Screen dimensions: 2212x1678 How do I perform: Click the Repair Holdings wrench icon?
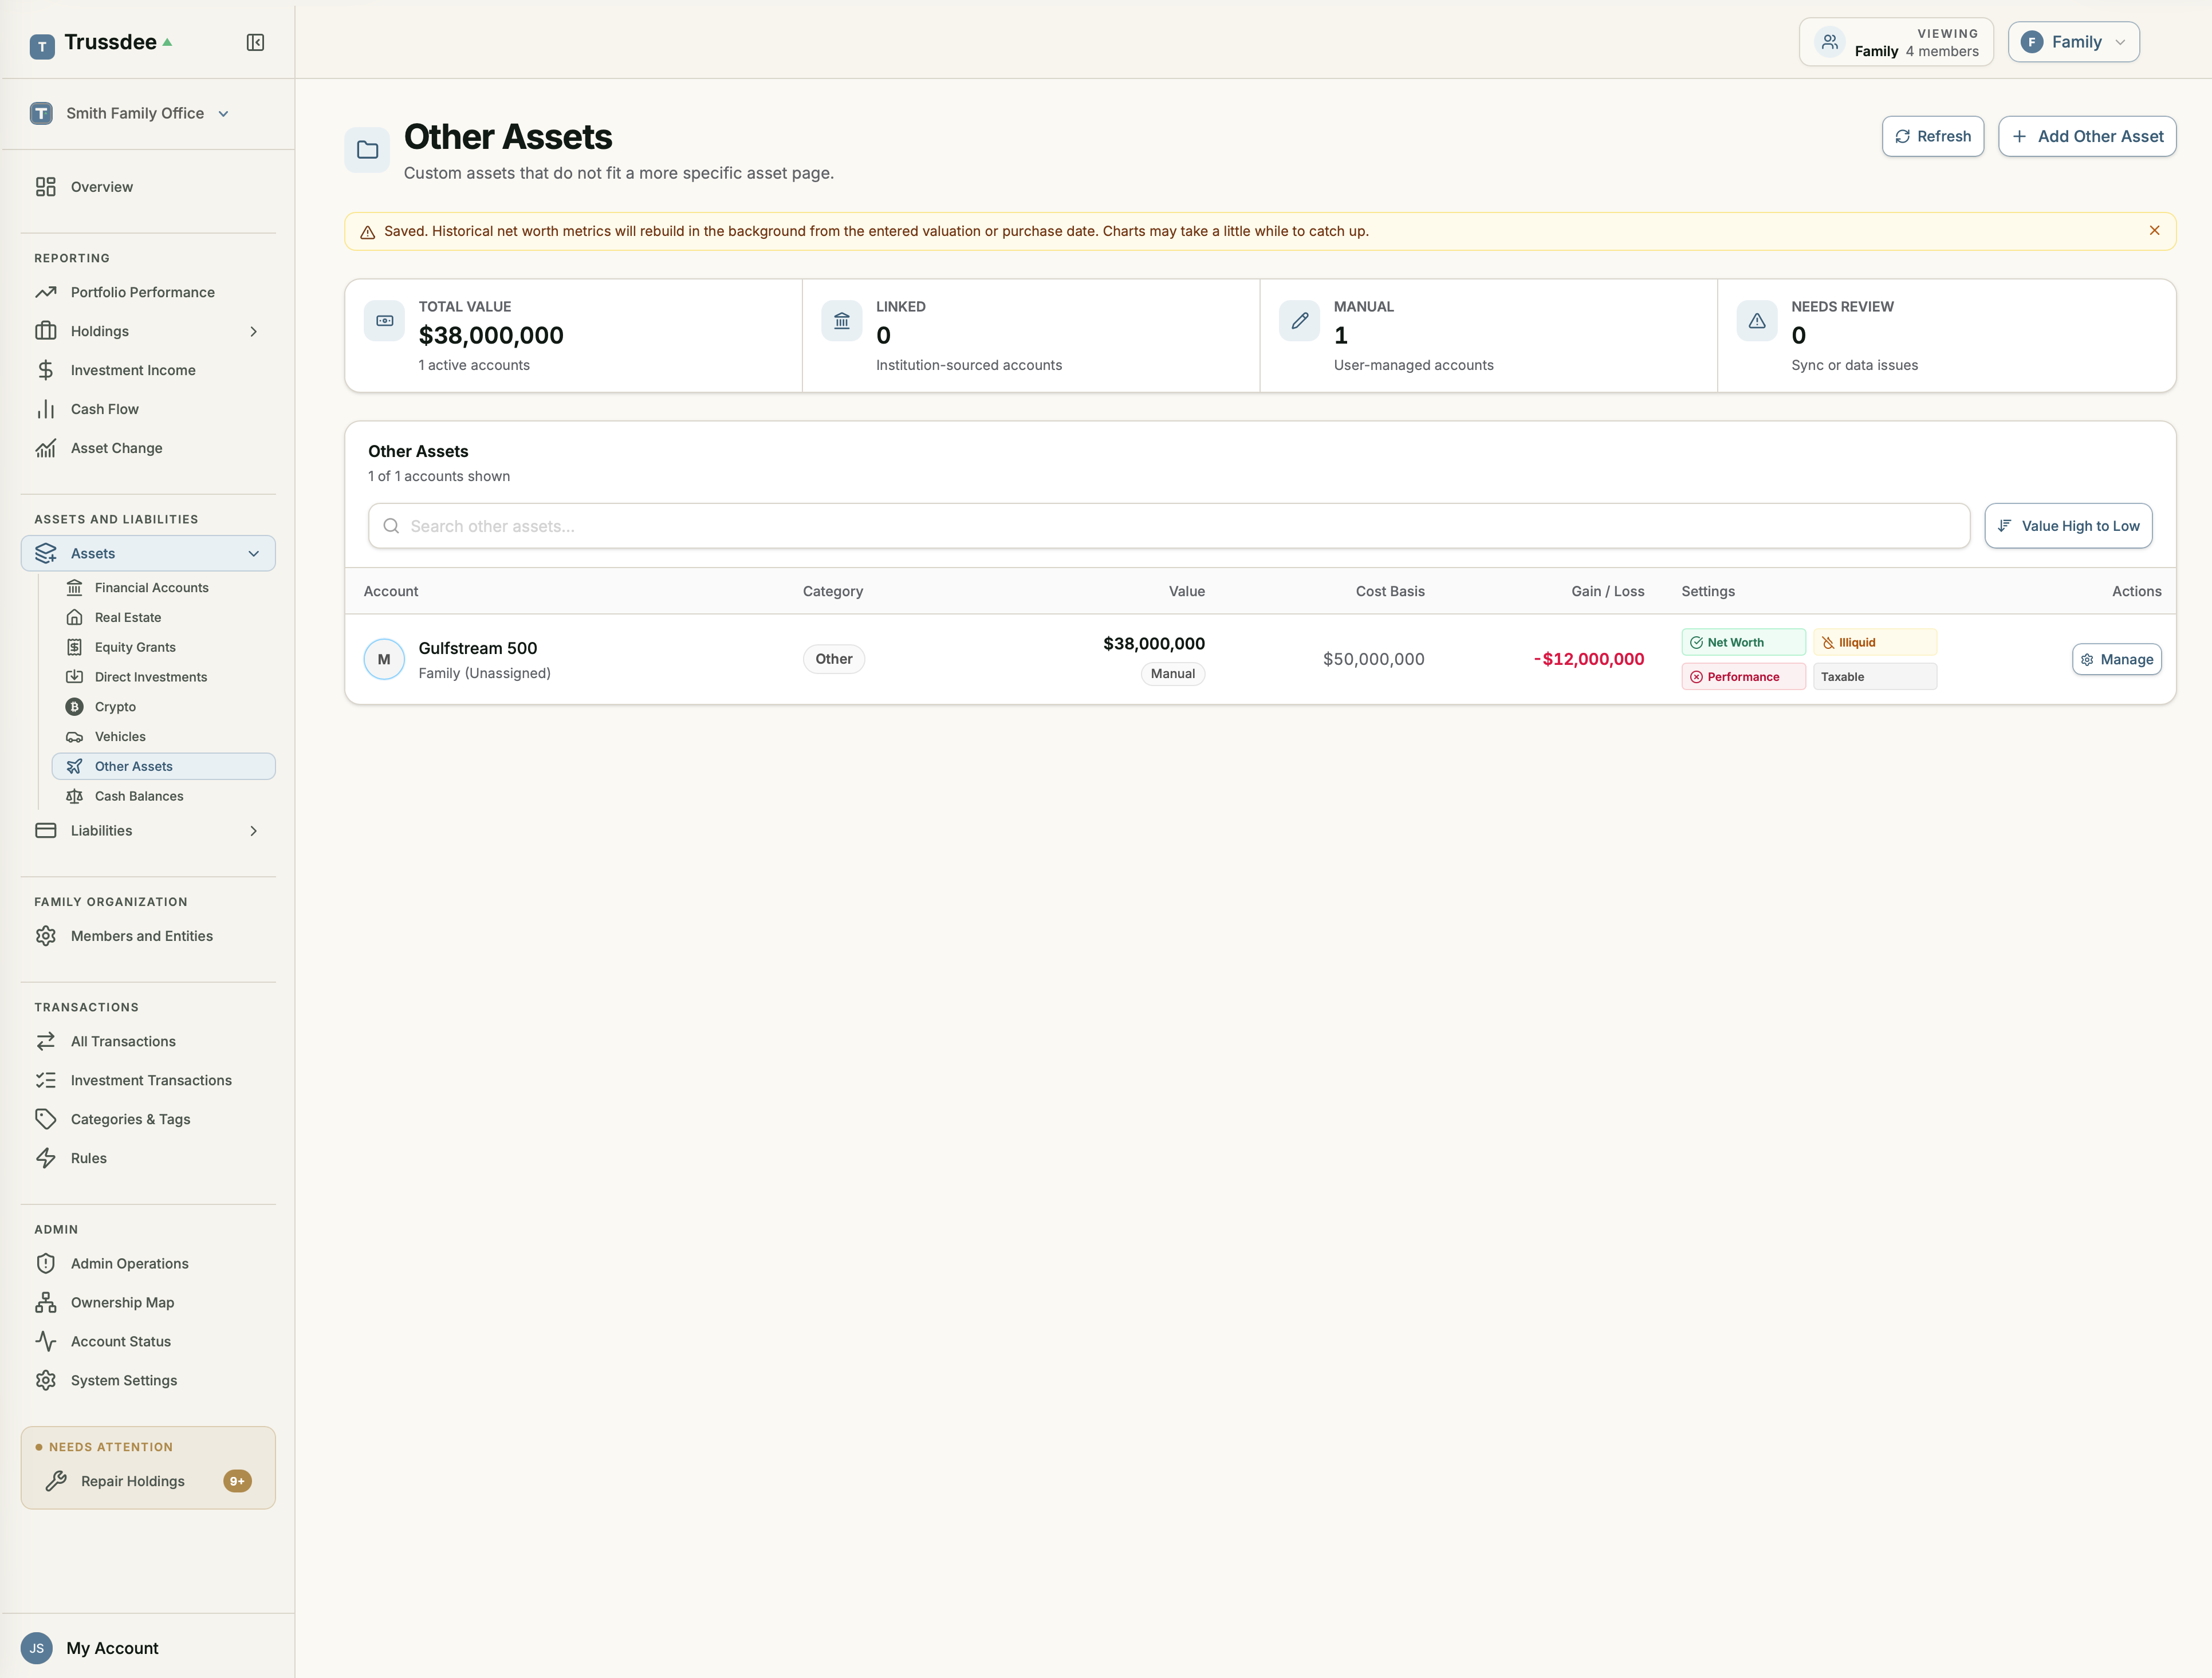click(x=56, y=1481)
